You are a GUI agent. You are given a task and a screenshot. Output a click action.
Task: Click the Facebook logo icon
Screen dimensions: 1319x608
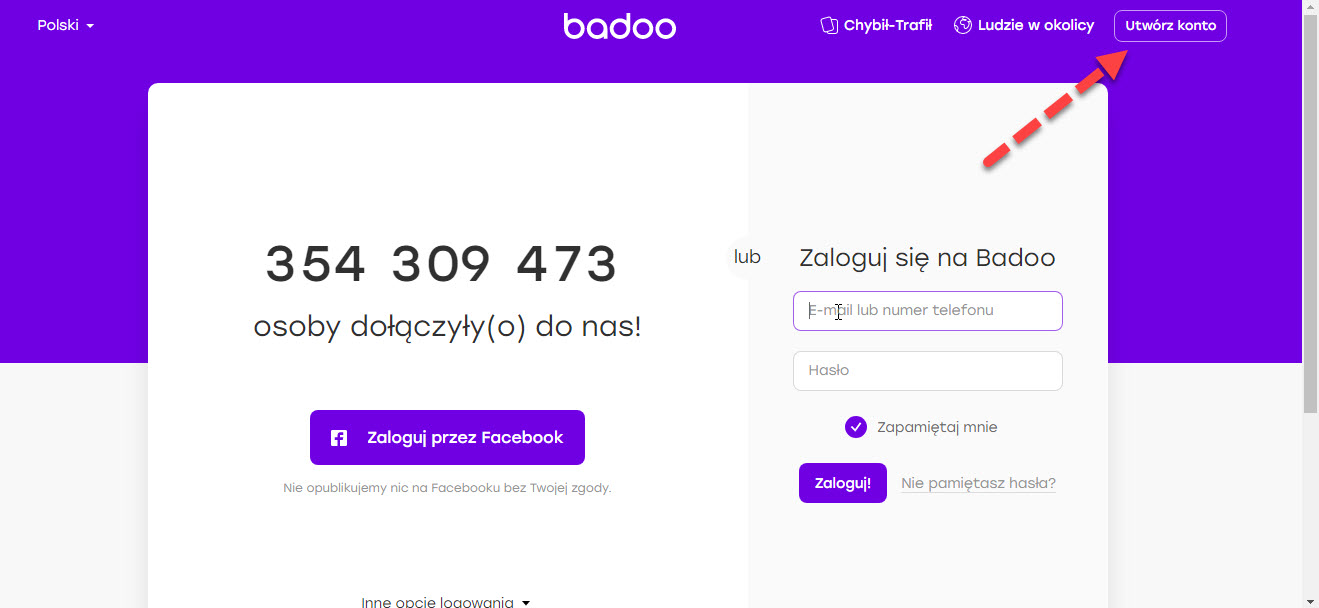[339, 438]
